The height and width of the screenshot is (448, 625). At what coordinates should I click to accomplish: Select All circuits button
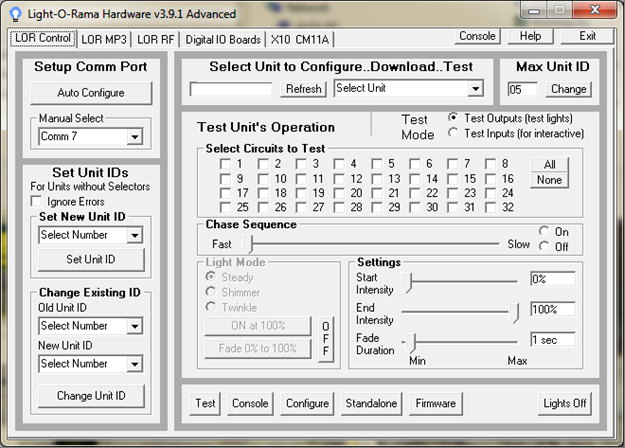point(549,165)
